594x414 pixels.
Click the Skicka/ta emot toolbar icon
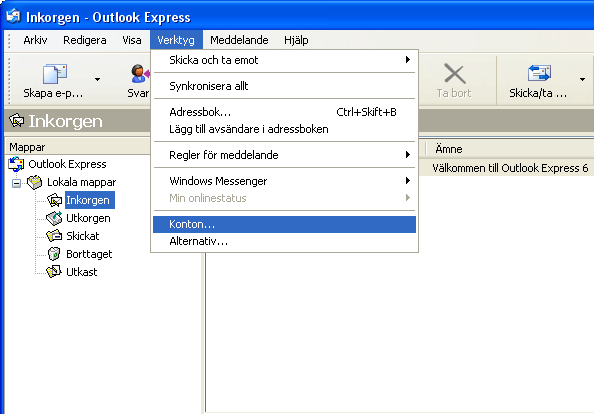pos(539,73)
